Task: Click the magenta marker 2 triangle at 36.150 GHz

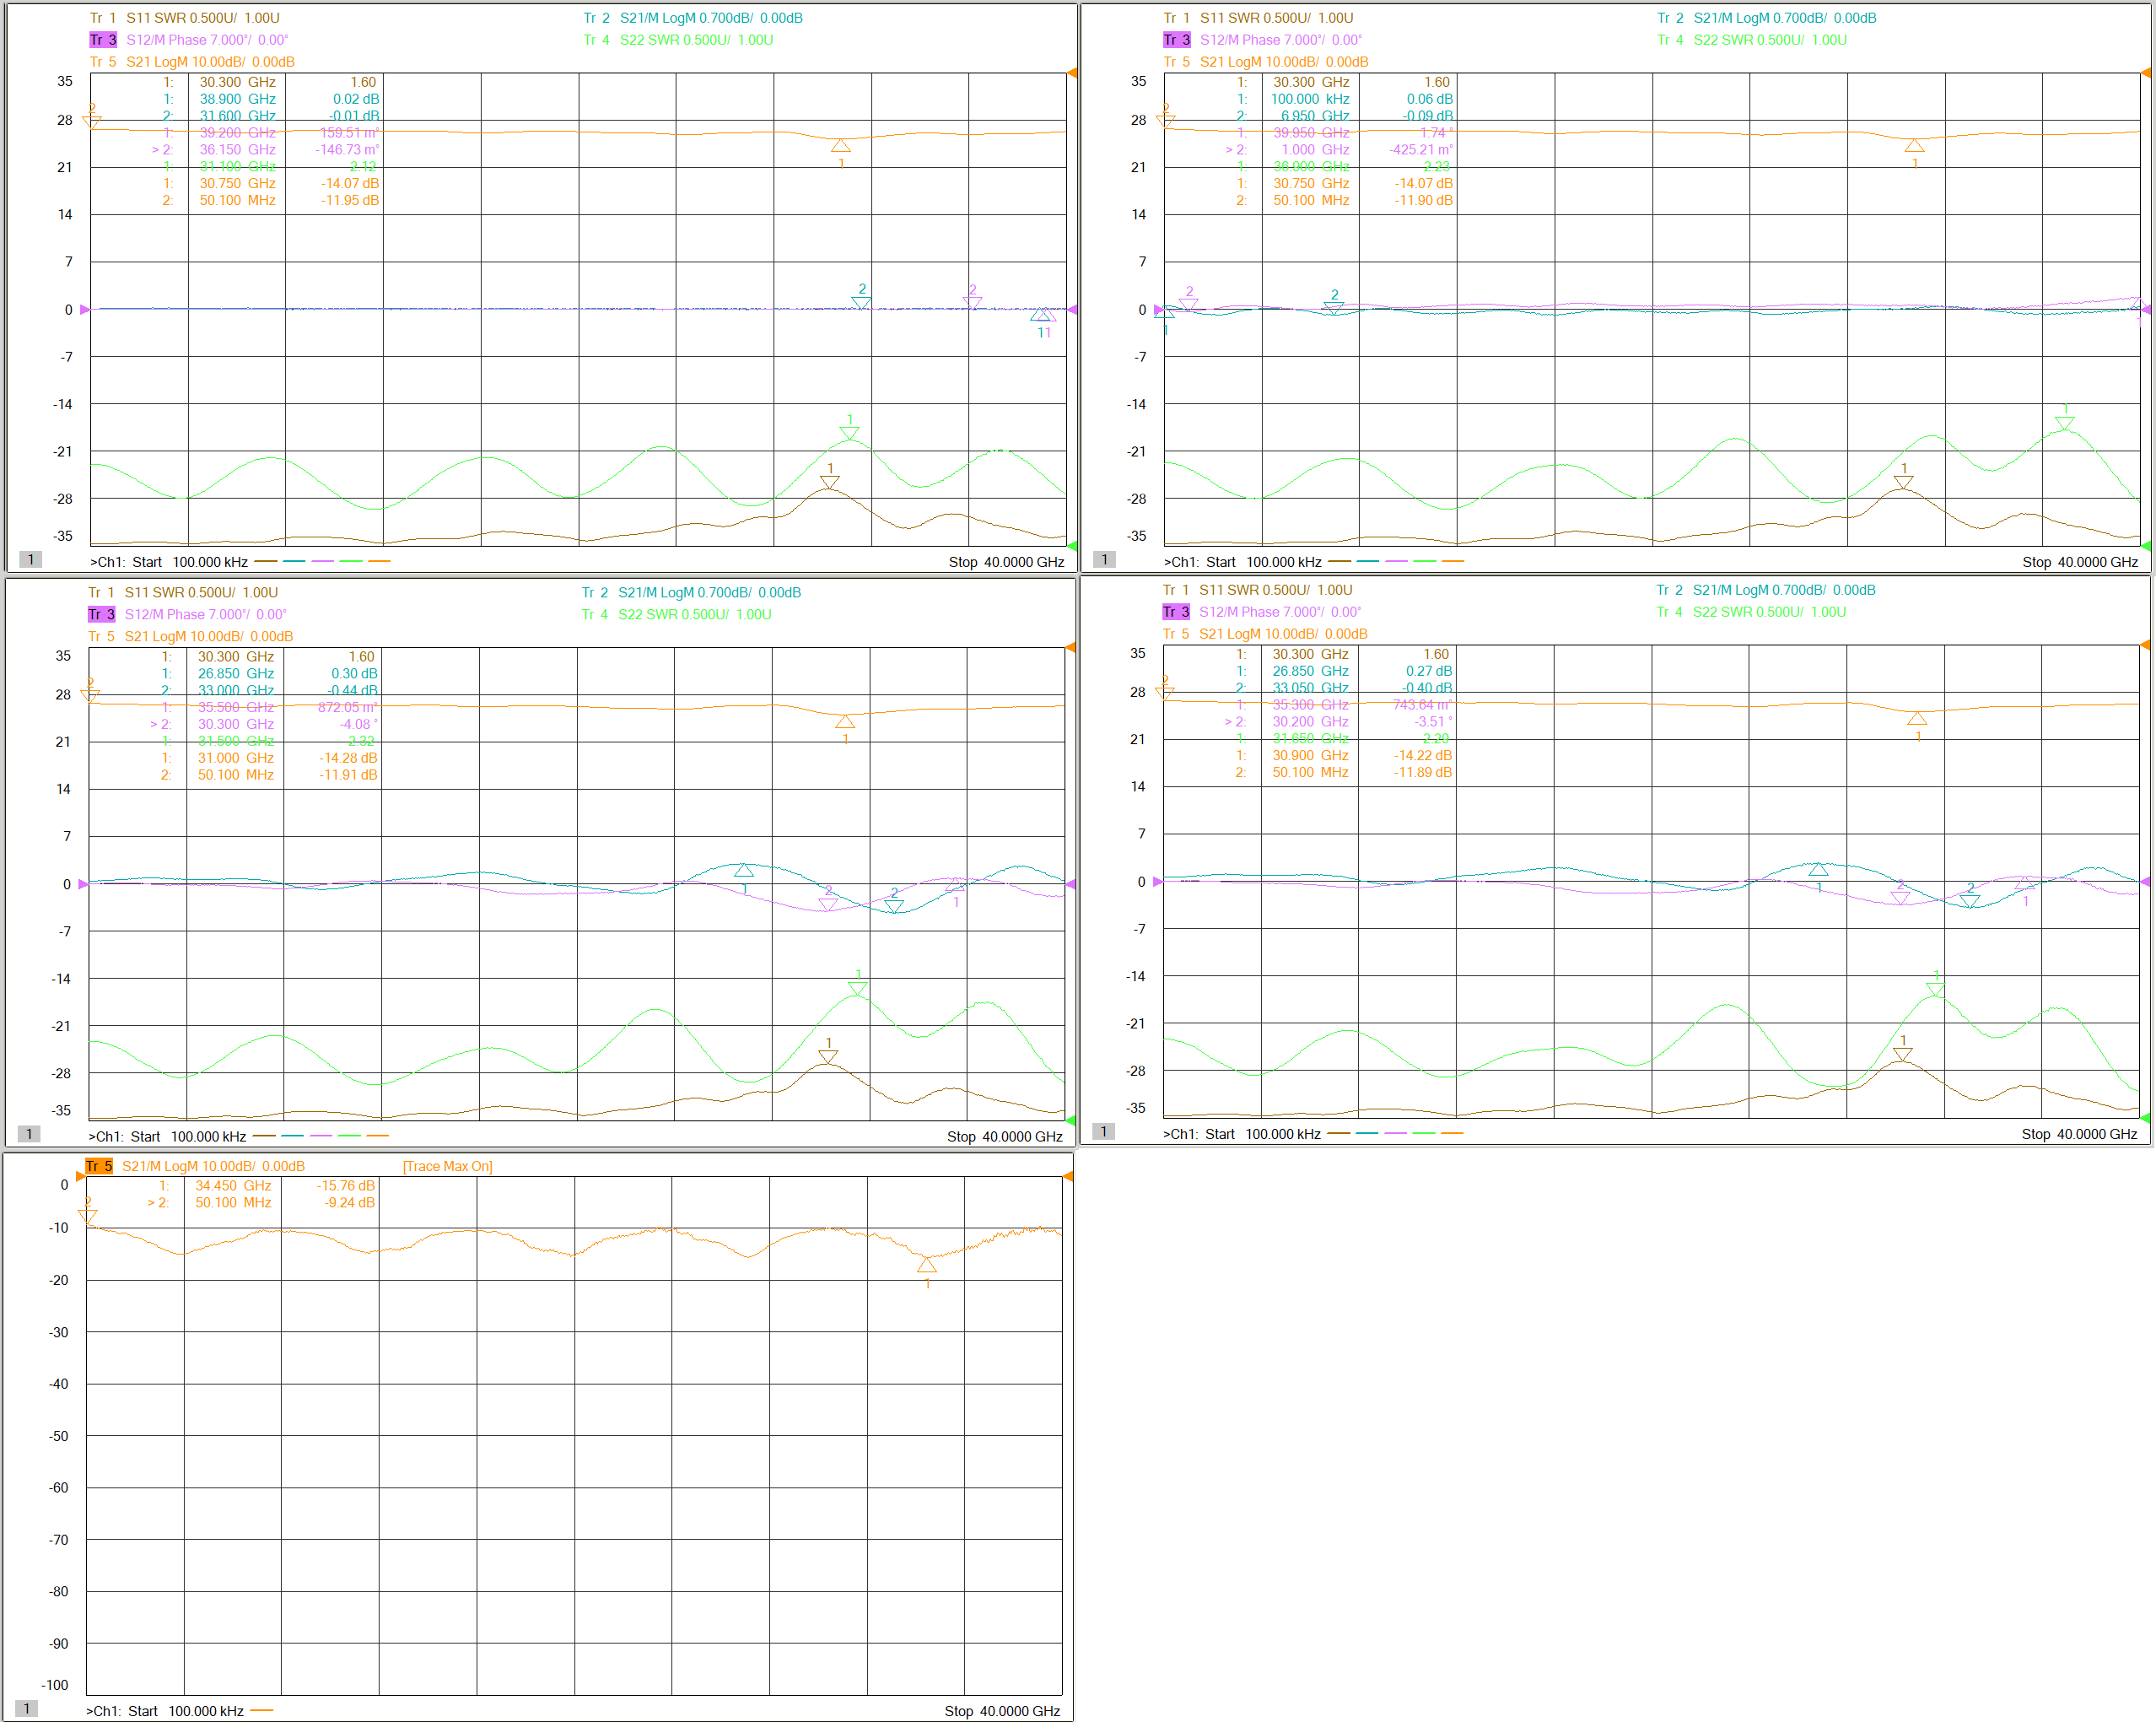Action: point(972,302)
